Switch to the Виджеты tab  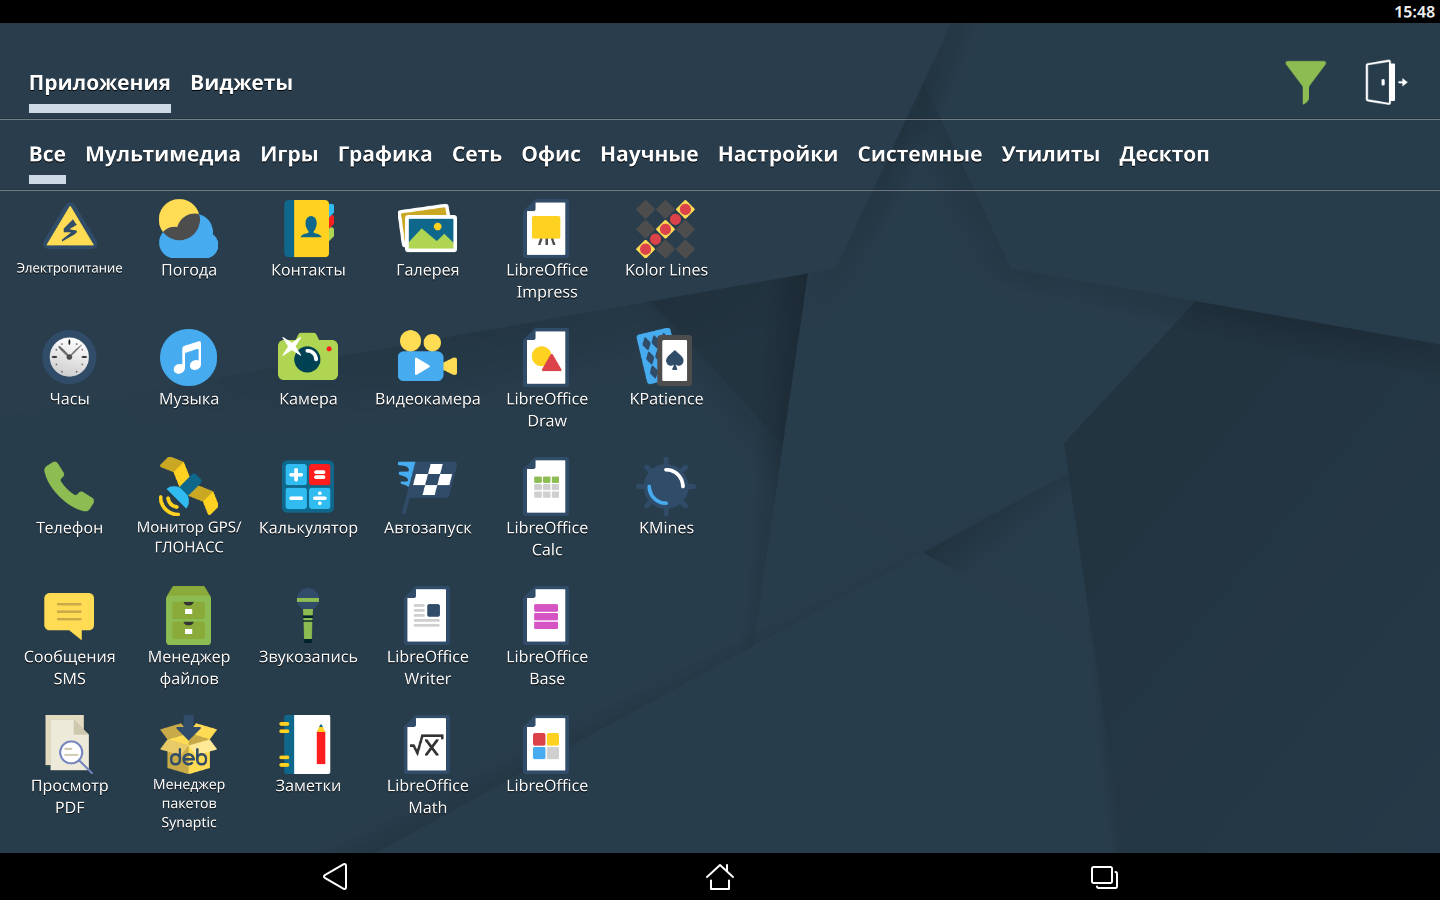tap(242, 83)
